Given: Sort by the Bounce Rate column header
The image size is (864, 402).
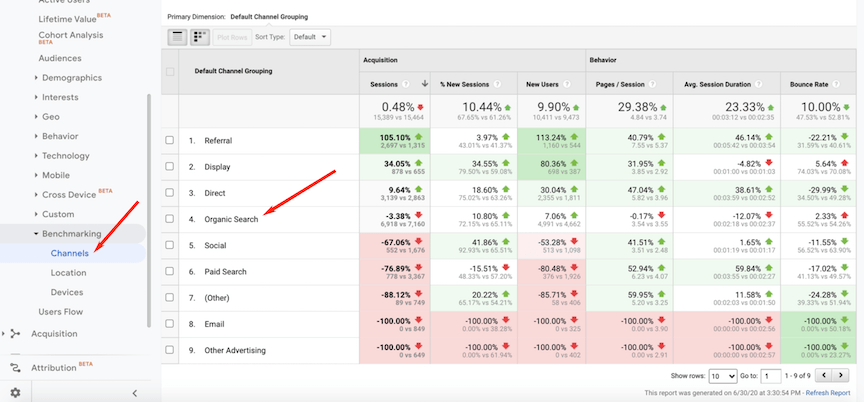Looking at the screenshot, I should (x=809, y=84).
